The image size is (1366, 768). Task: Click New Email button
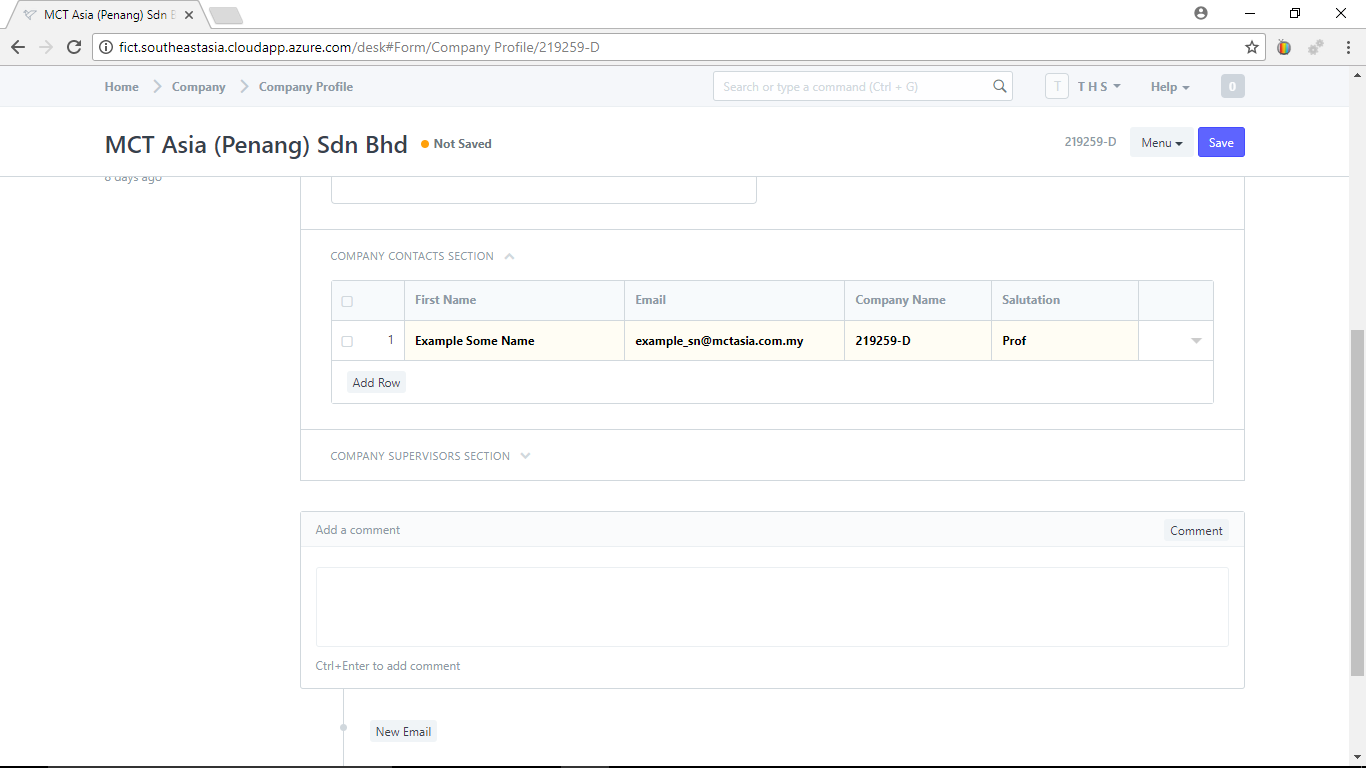(x=403, y=731)
